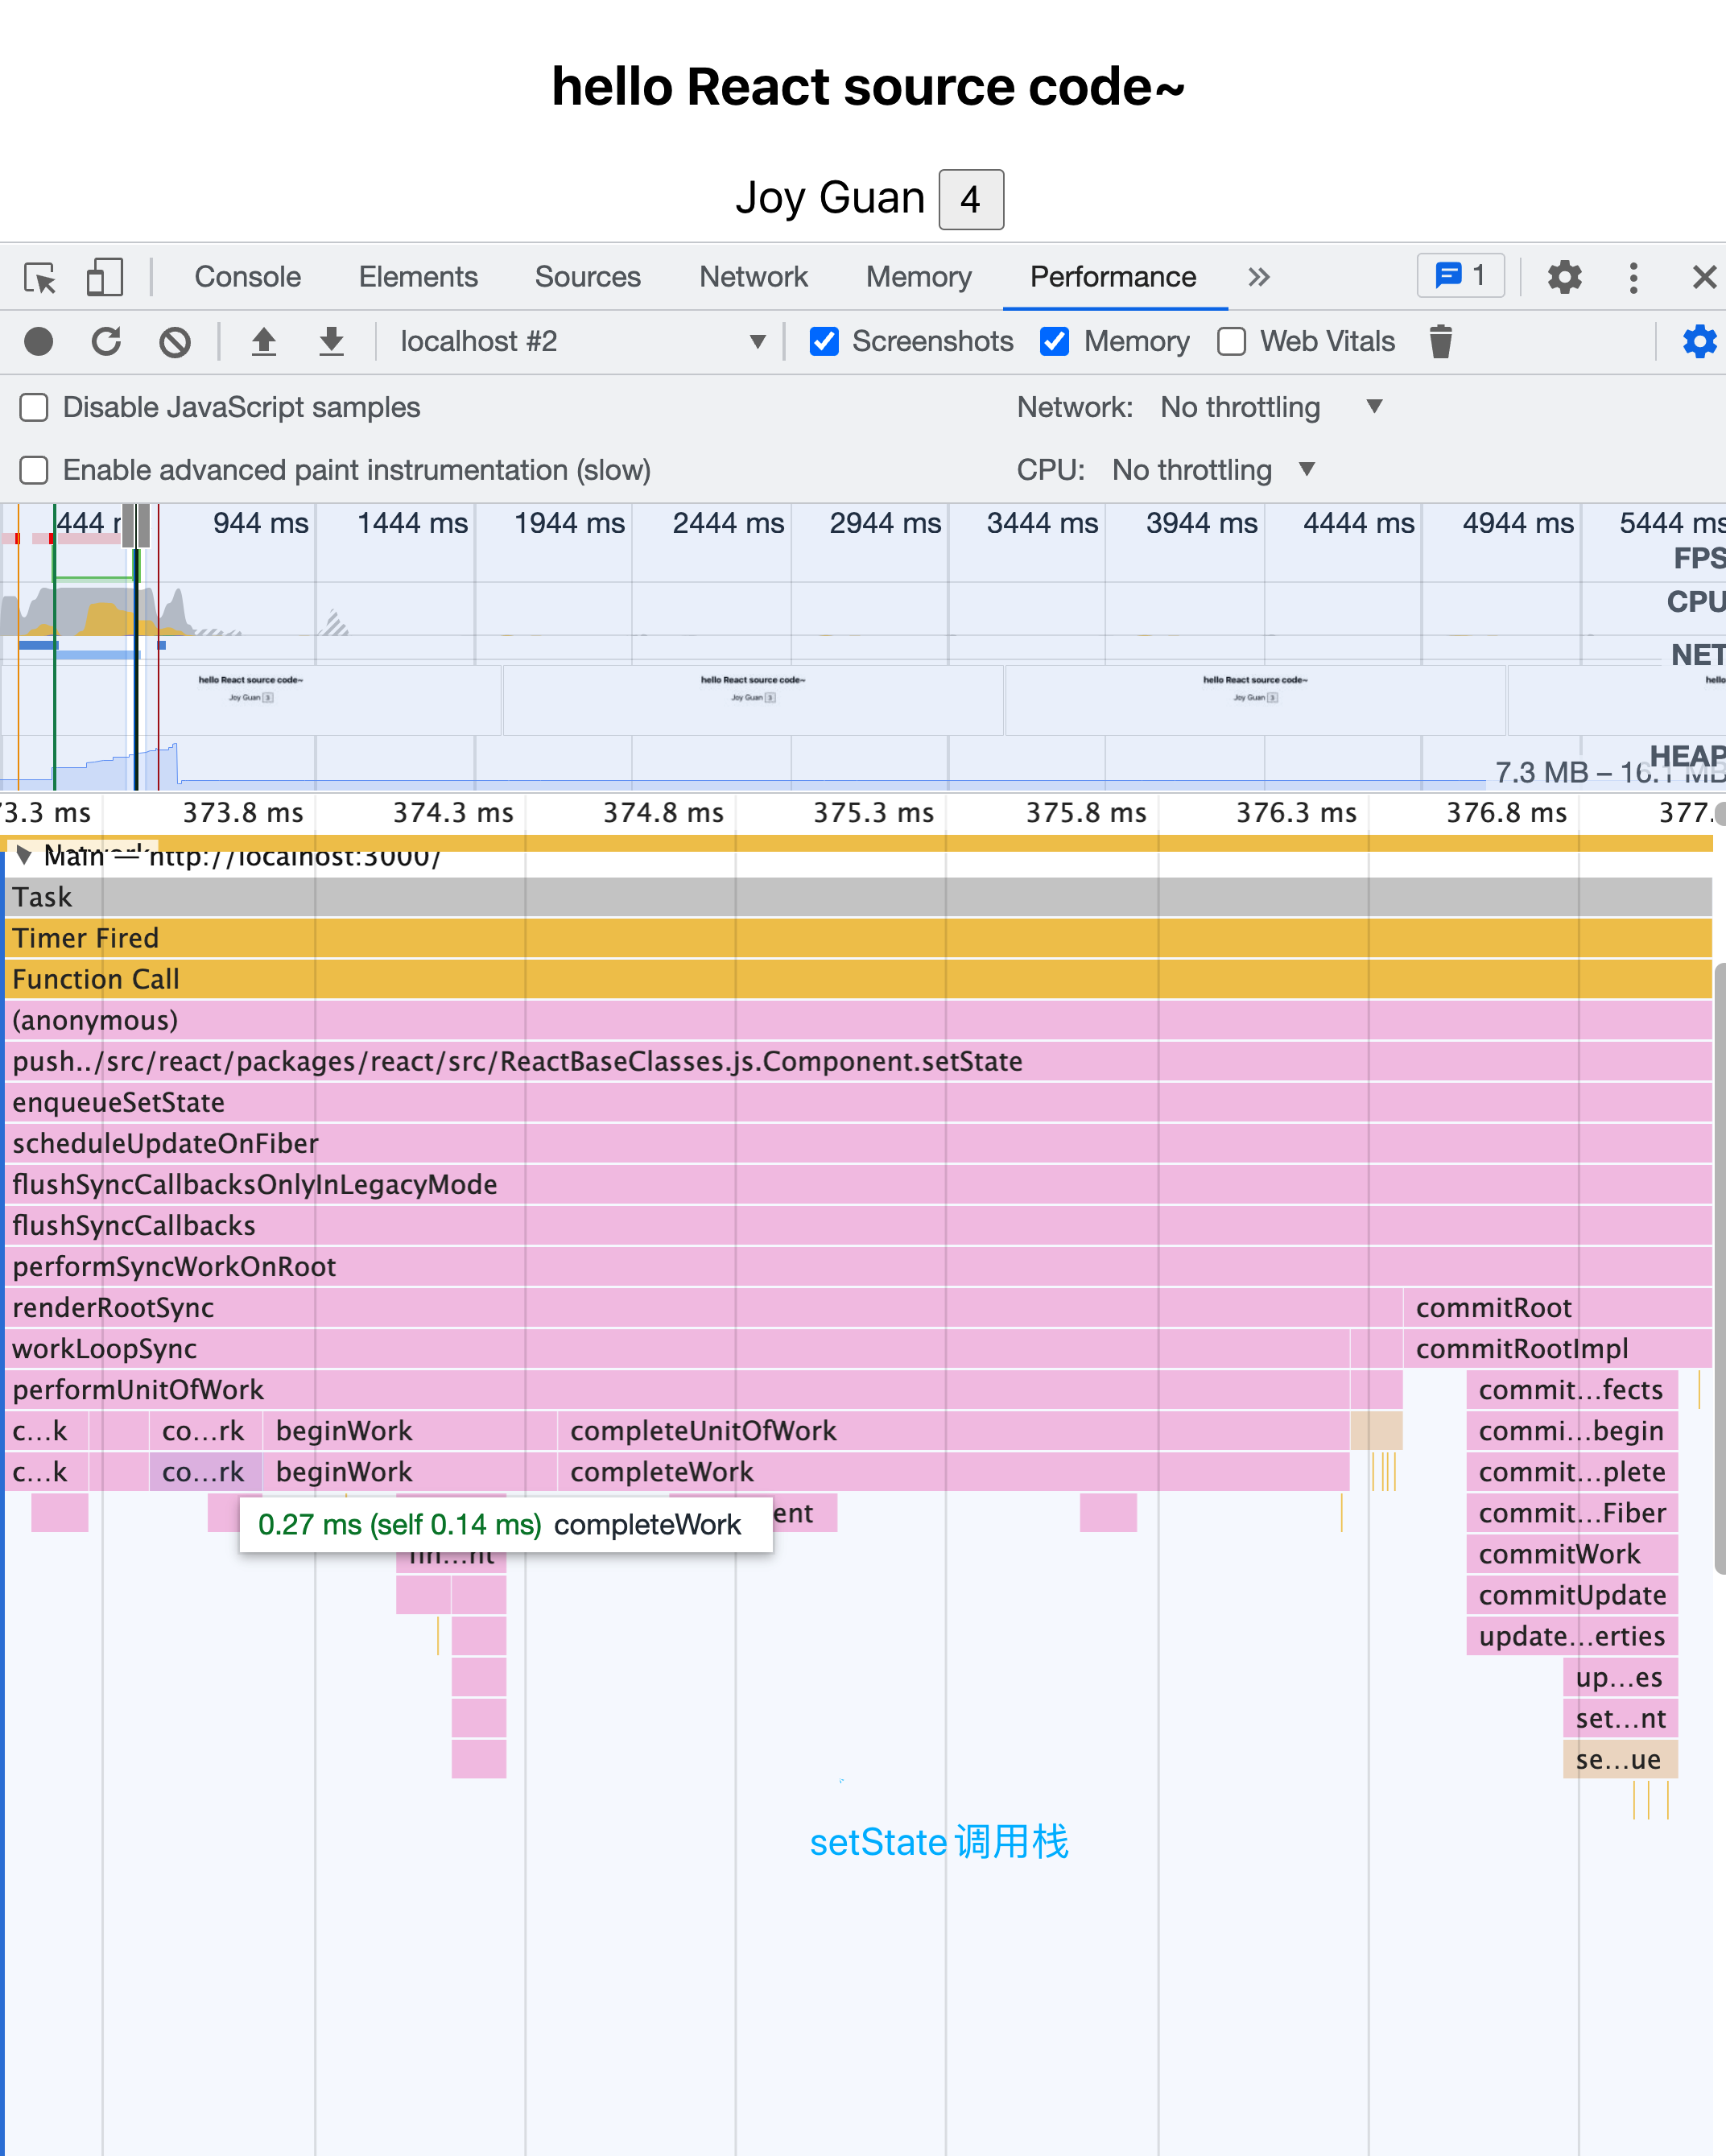1726x2156 pixels.
Task: Select the scheduleUpdateOnFiber bar
Action: click(859, 1143)
